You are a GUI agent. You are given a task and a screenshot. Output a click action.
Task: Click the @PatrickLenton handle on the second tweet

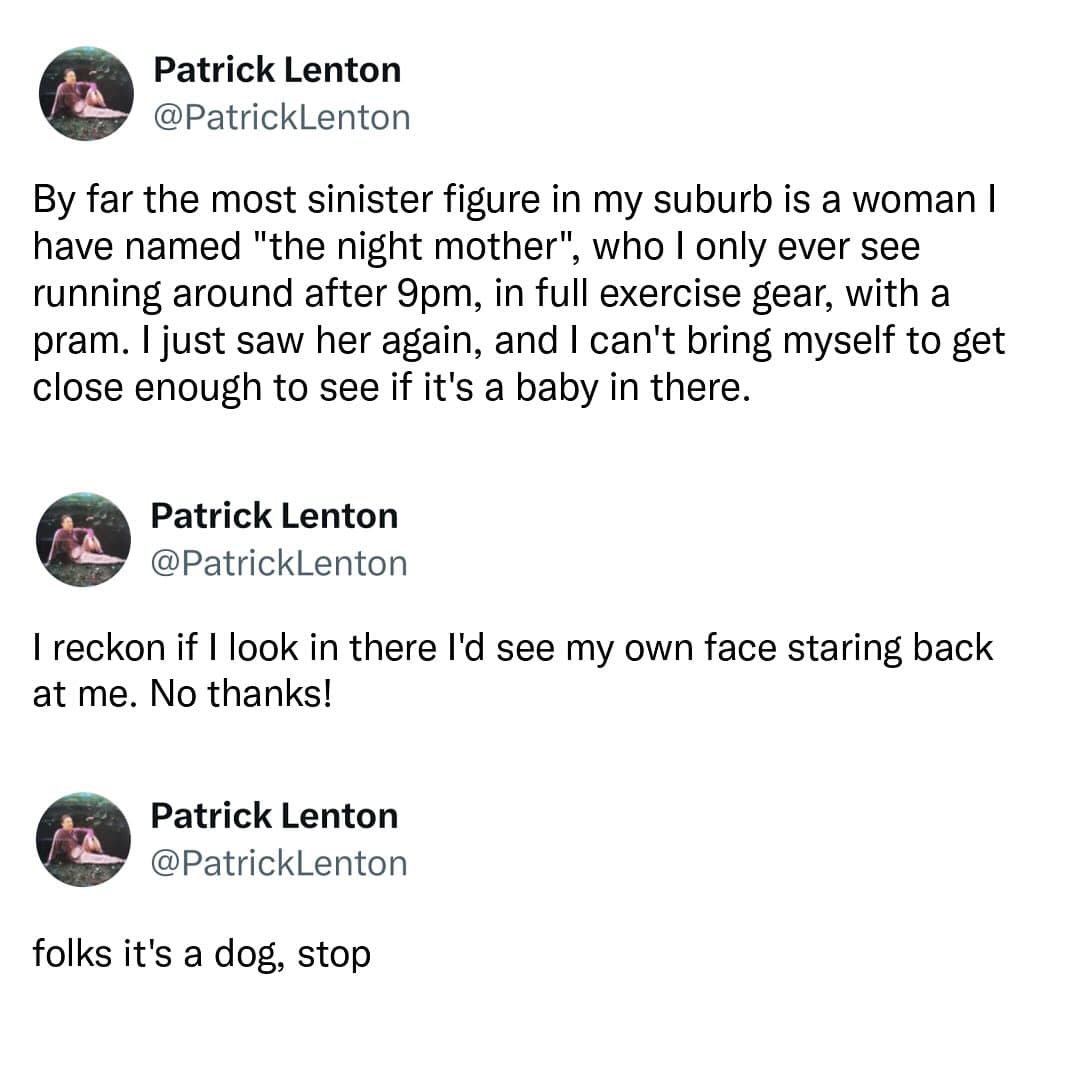click(279, 563)
